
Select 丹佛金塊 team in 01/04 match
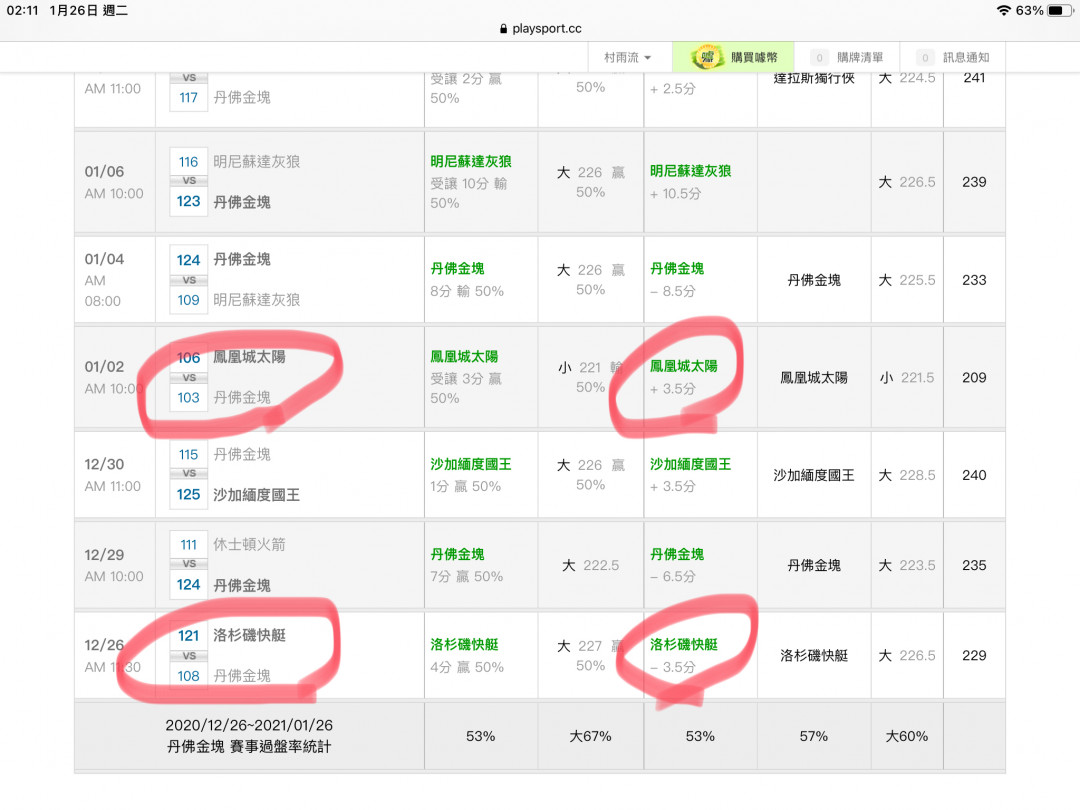(x=242, y=259)
